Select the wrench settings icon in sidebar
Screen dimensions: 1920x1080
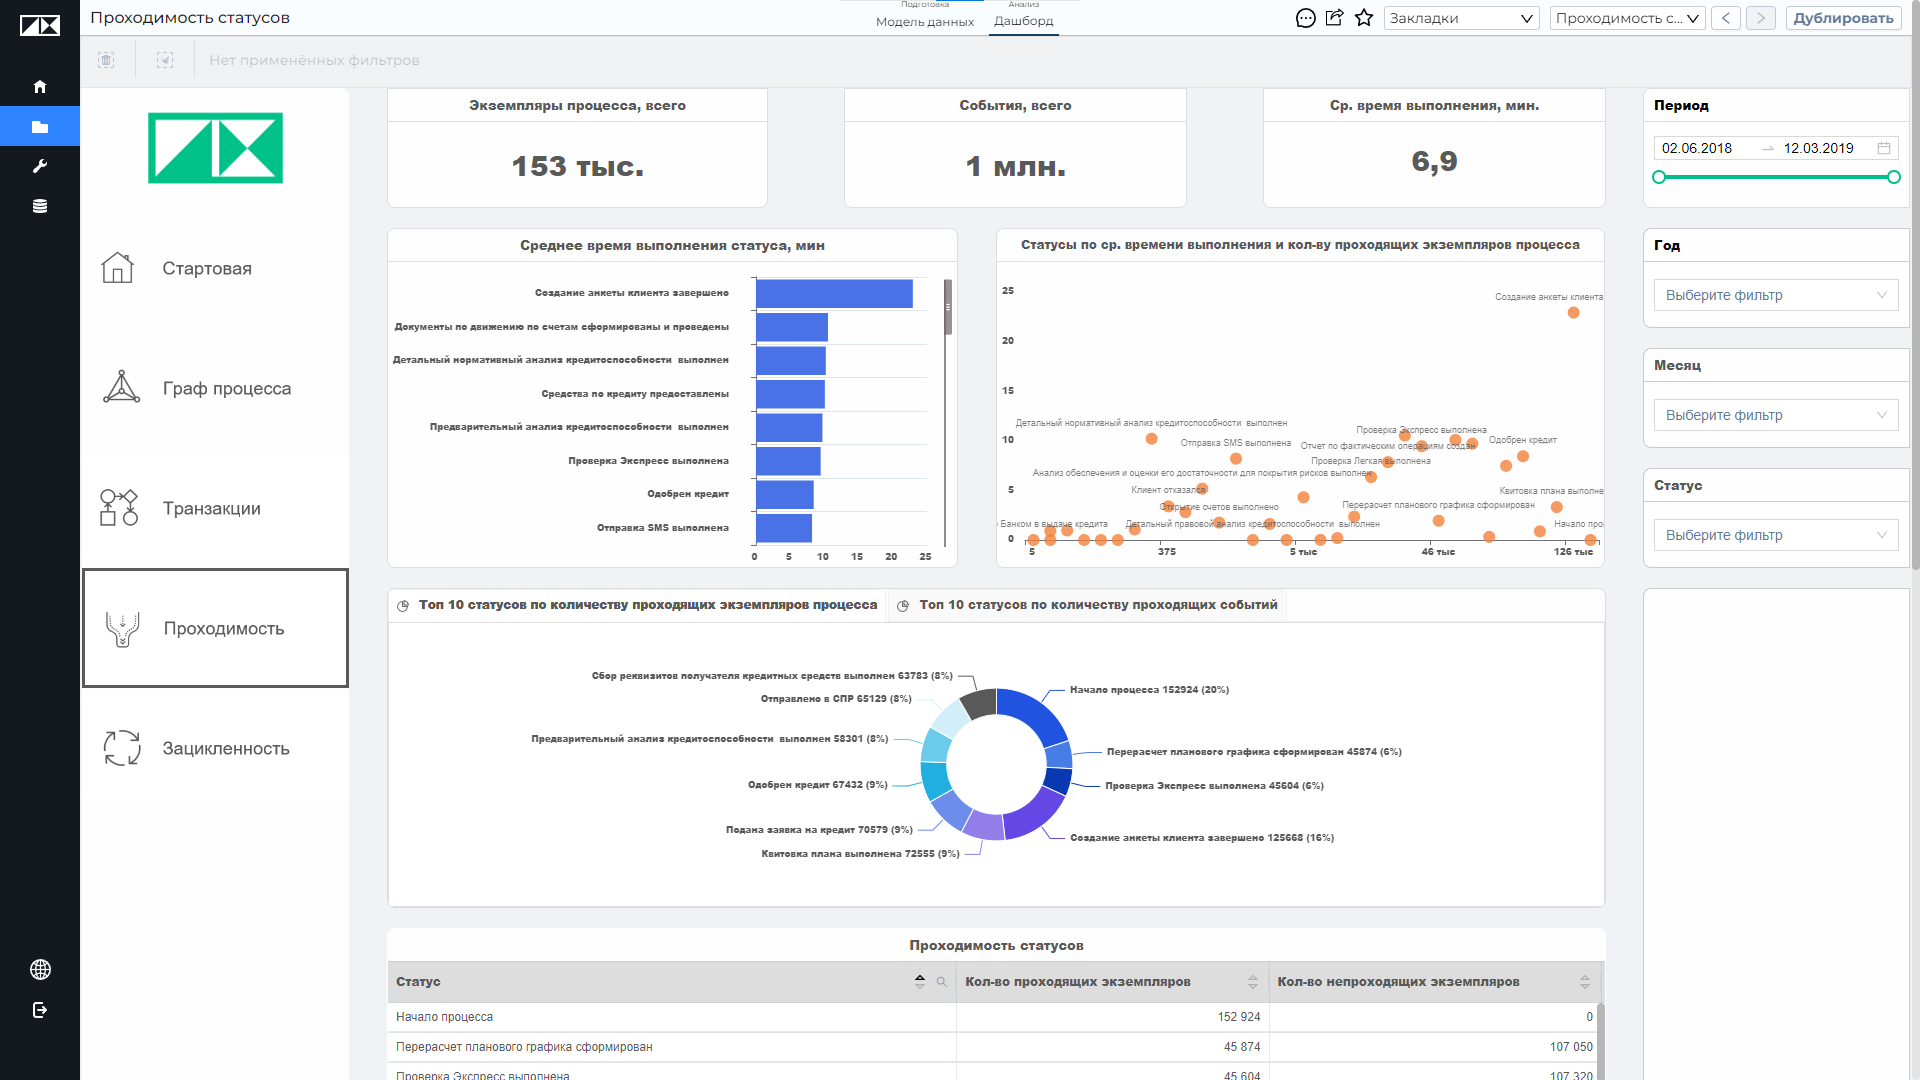pos(40,166)
